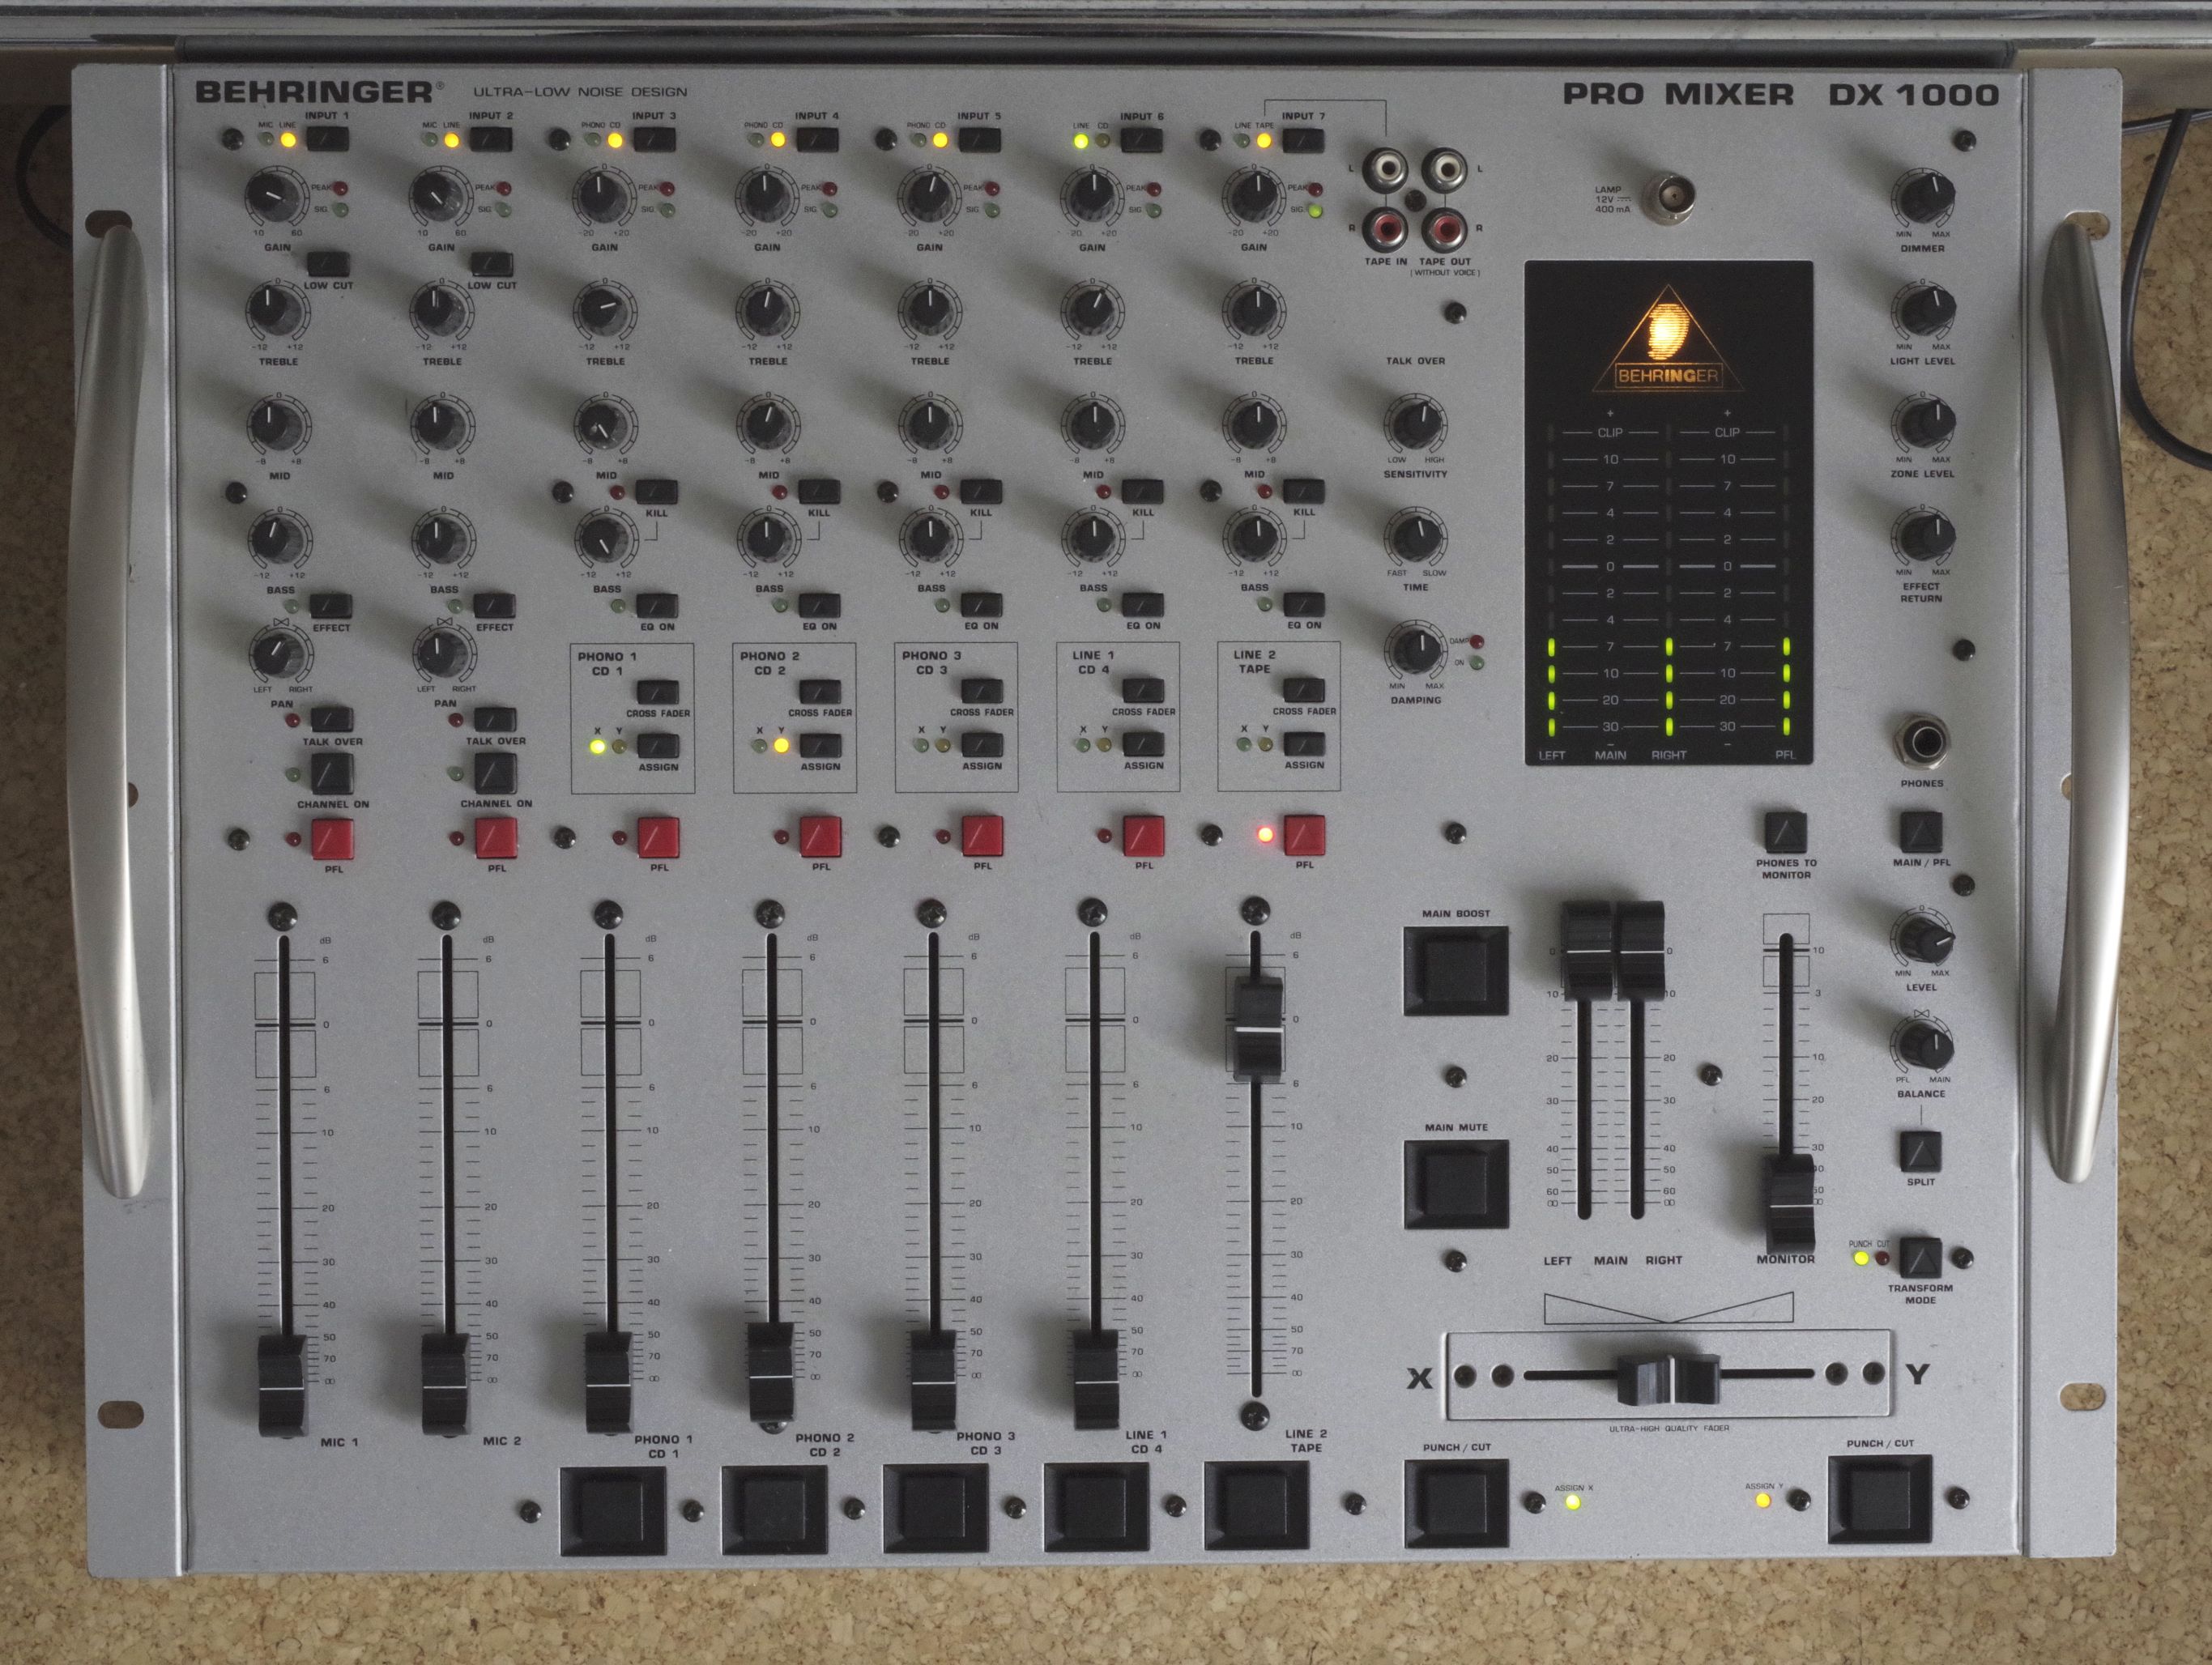Push the PUNCH / CUT button near ASSIGN Y

tap(1880, 1501)
